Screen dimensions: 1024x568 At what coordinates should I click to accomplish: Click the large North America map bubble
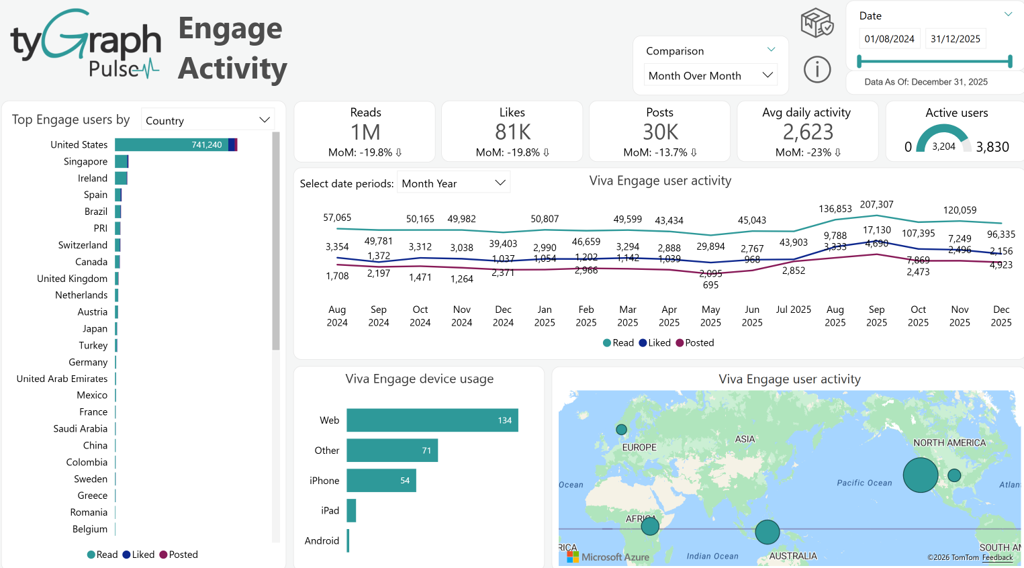click(920, 475)
